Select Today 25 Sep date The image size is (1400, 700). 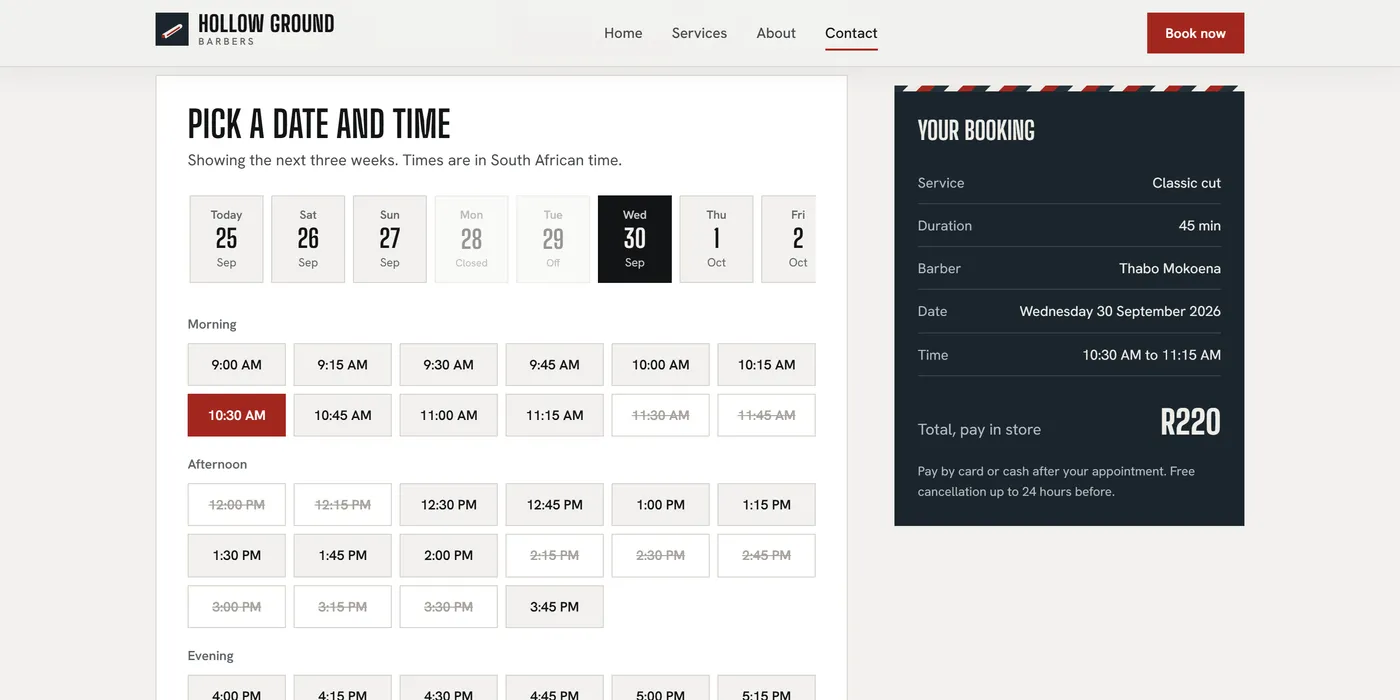[226, 239]
